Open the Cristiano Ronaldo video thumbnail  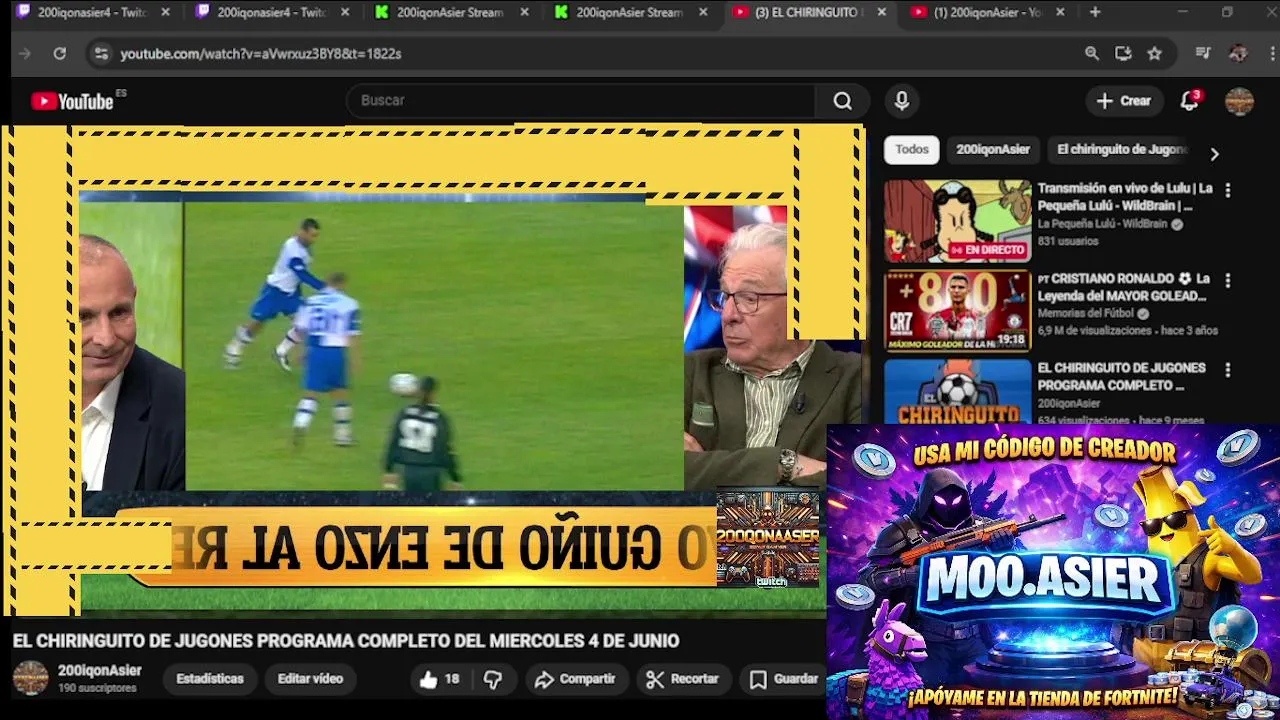click(x=957, y=311)
